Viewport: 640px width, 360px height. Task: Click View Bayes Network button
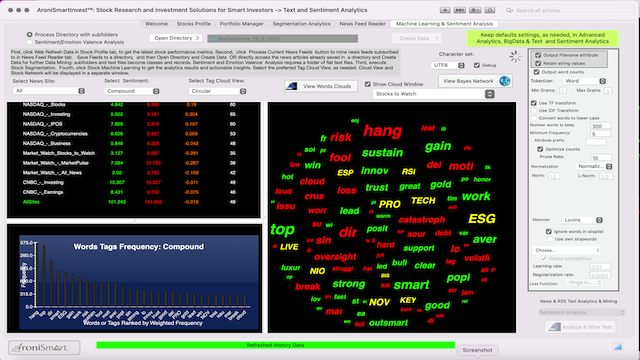point(475,81)
